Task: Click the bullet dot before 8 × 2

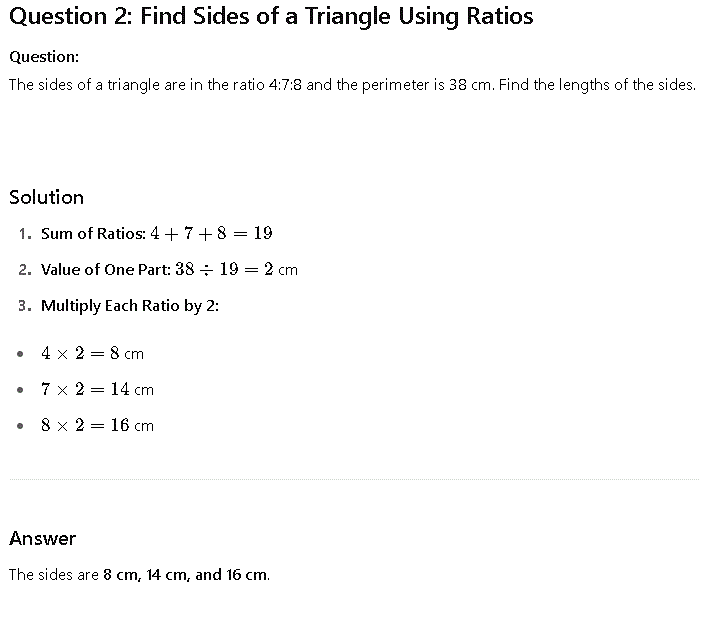Action: [20, 426]
